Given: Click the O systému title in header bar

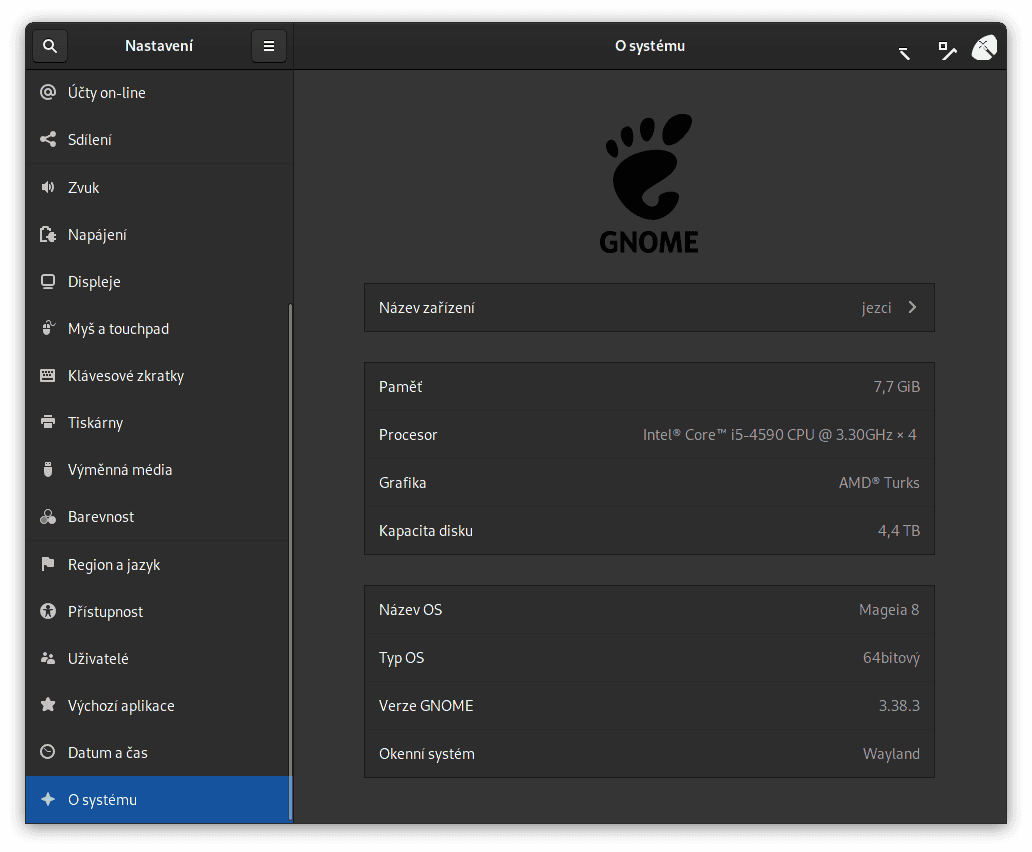Looking at the screenshot, I should tap(650, 46).
